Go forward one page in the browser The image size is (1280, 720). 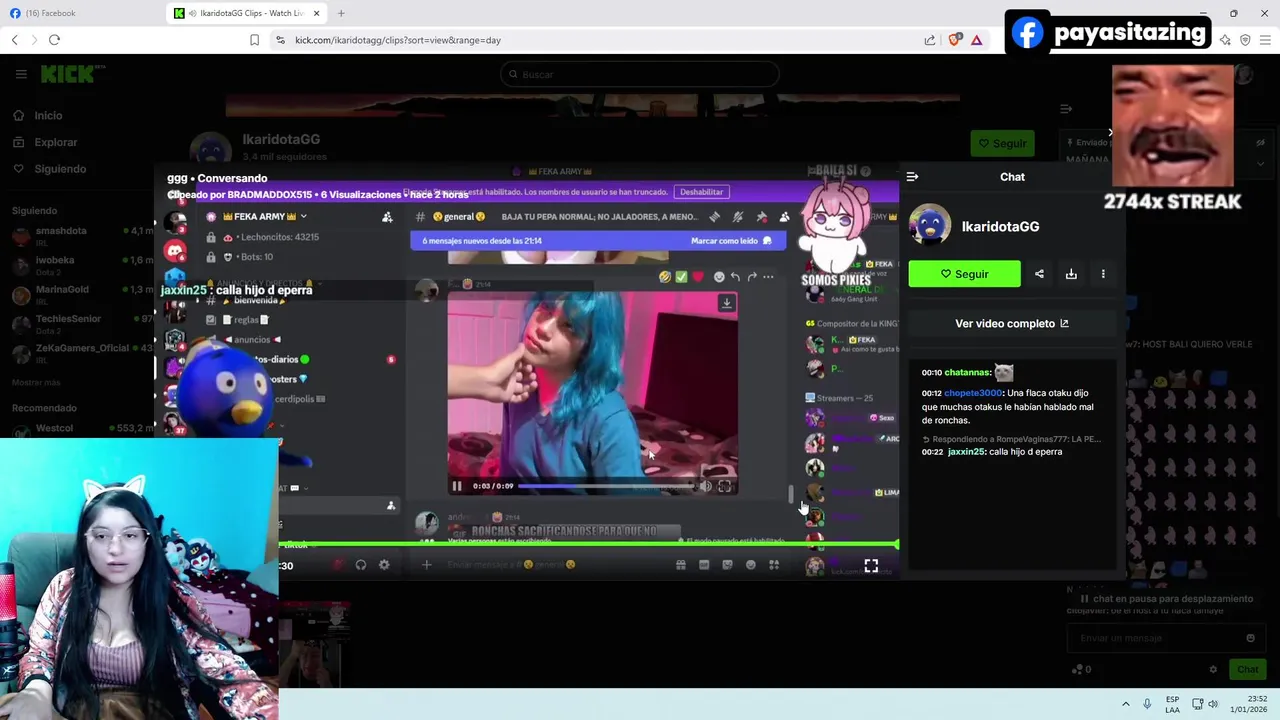pos(34,40)
